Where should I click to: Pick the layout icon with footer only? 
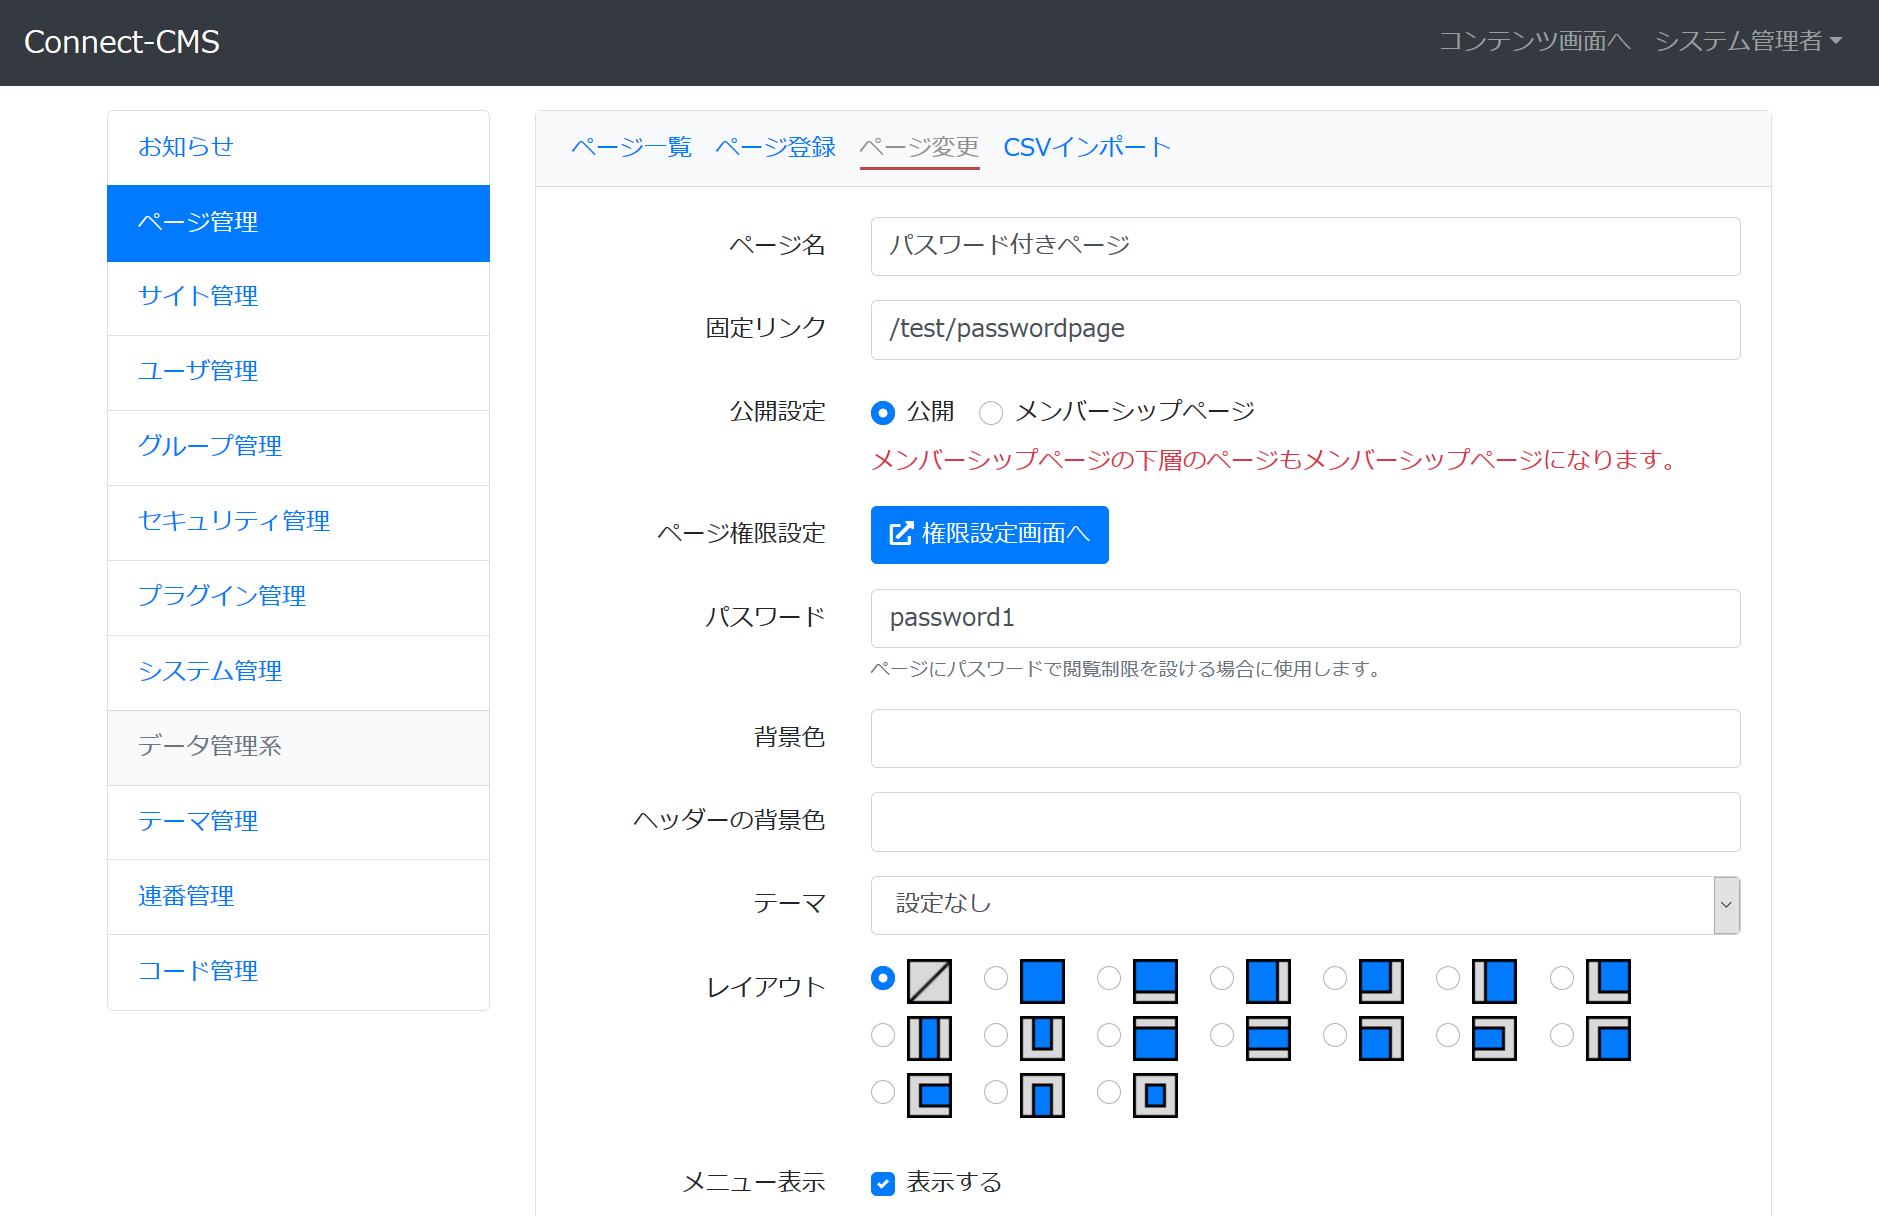[1155, 981]
